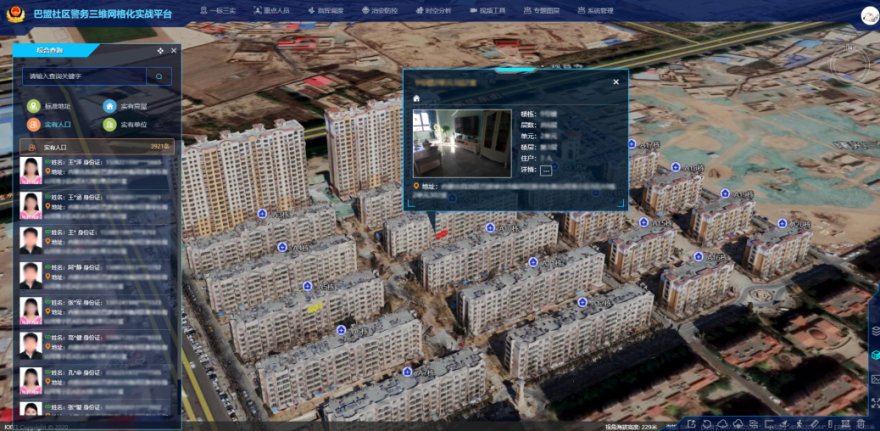Select the 标准地址 green location icon
The height and width of the screenshot is (431, 880).
tap(33, 106)
